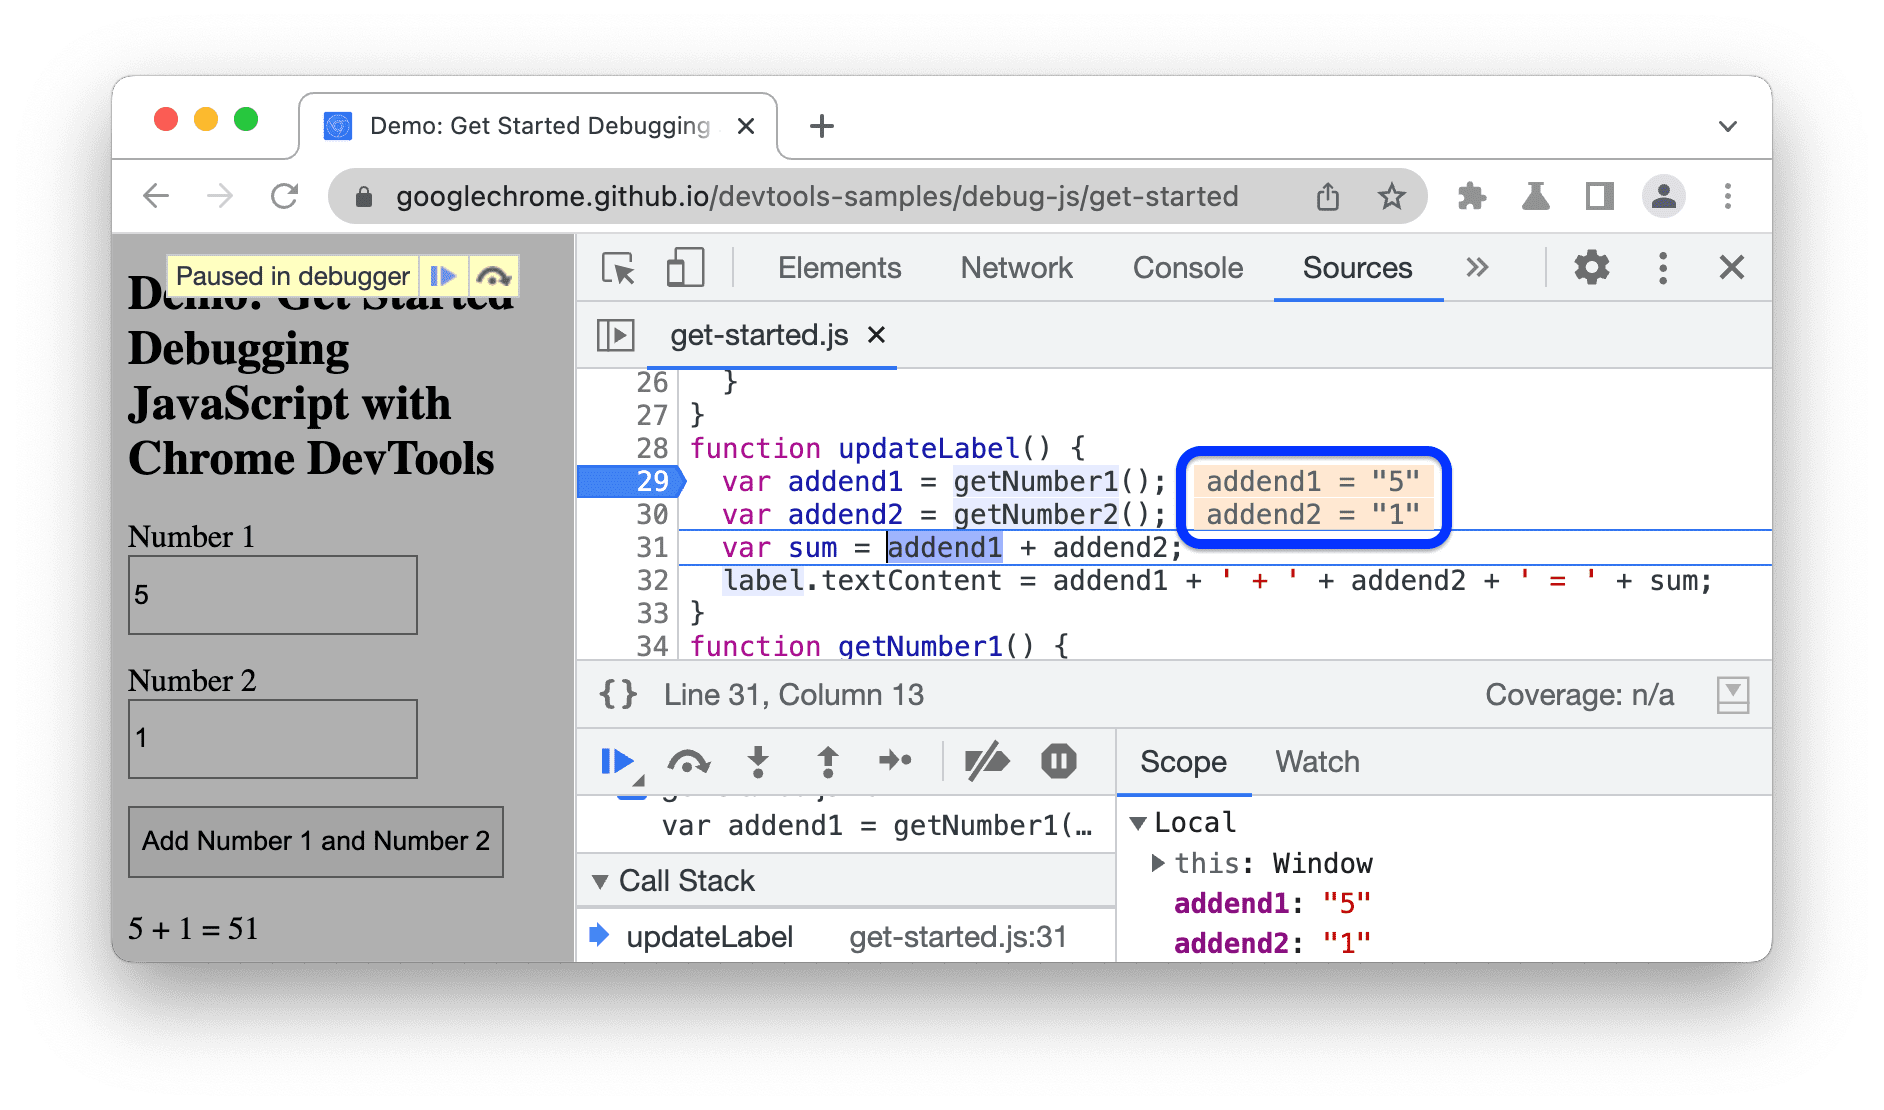Screen dimensions: 1884x1110
Task: Open the three-dot DevTools menu
Action: click(x=1663, y=268)
